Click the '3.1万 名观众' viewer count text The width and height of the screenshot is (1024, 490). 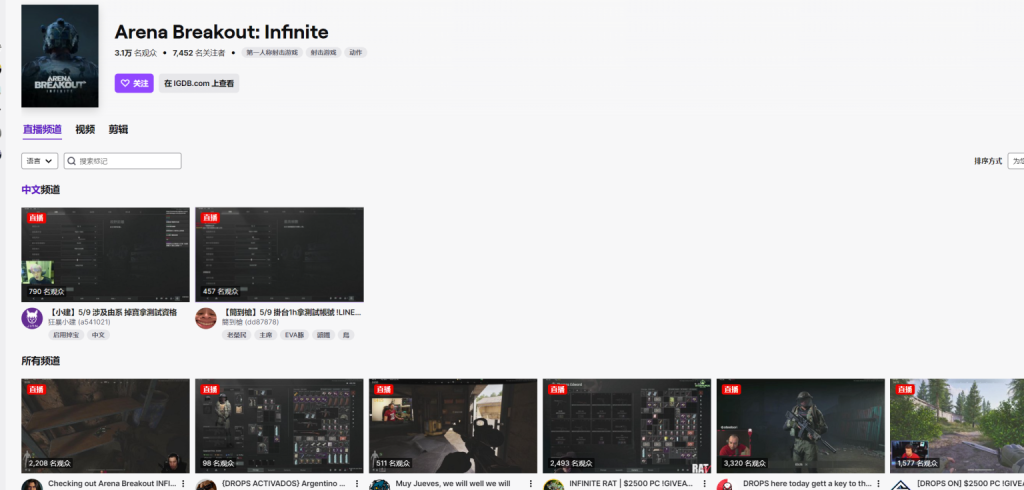coord(136,53)
